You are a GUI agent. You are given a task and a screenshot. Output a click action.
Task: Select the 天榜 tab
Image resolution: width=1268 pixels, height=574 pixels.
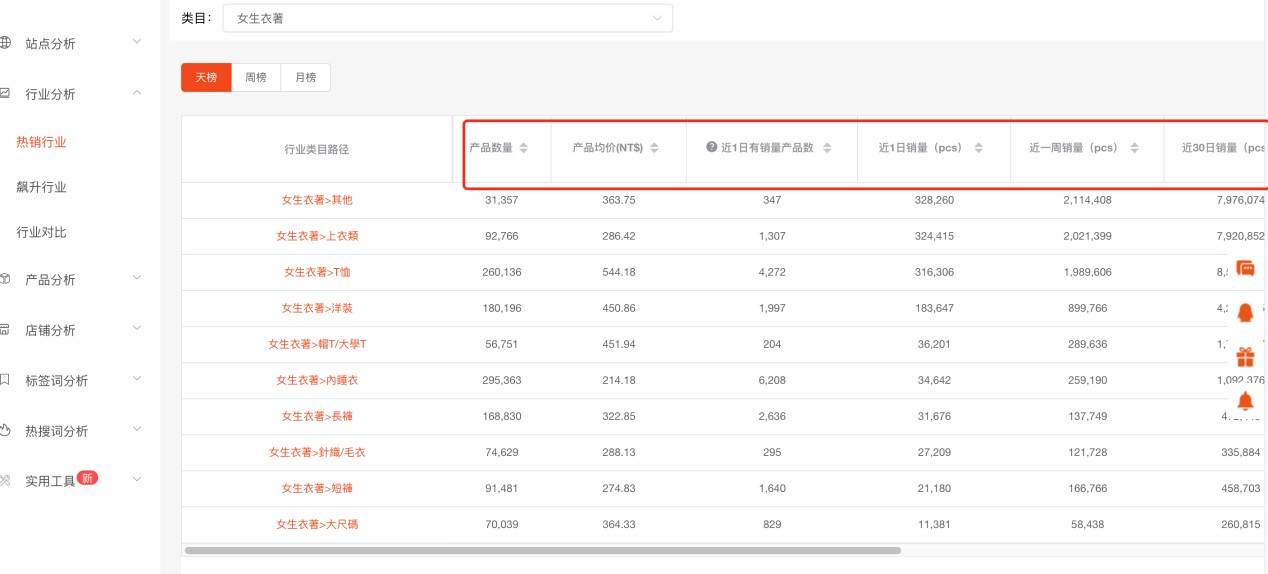(x=206, y=78)
